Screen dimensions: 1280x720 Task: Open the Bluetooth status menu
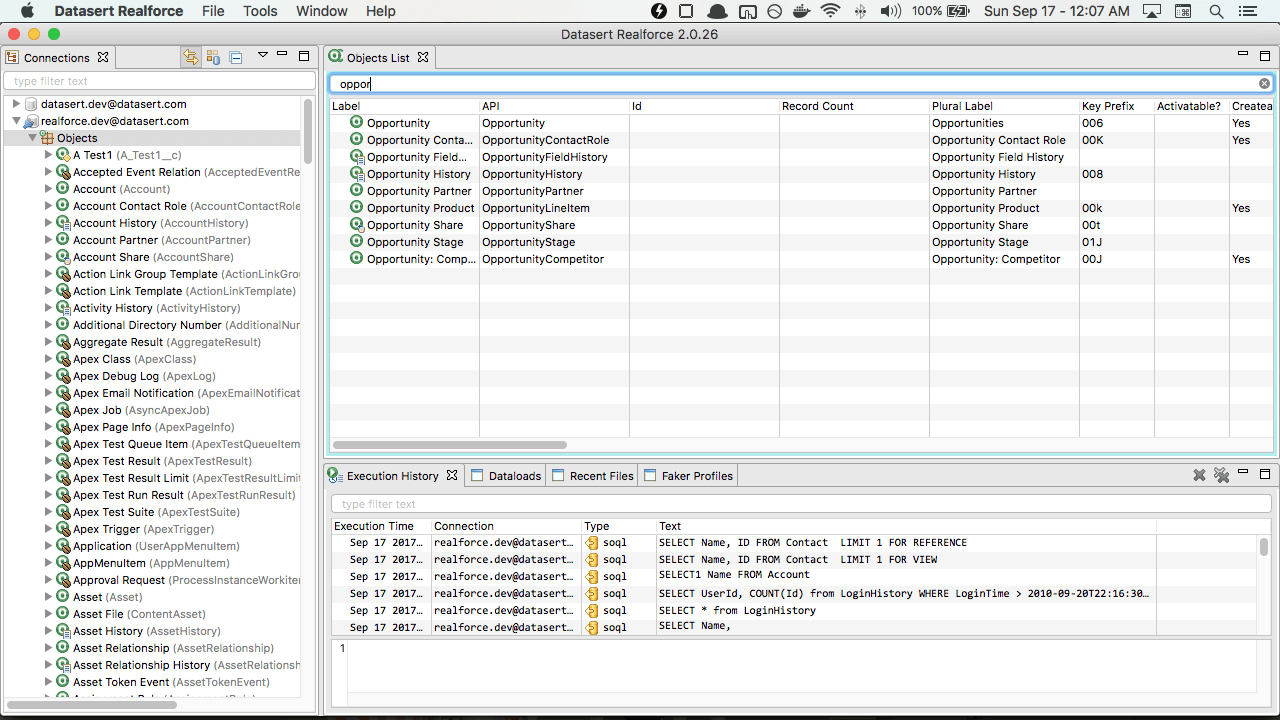[860, 11]
